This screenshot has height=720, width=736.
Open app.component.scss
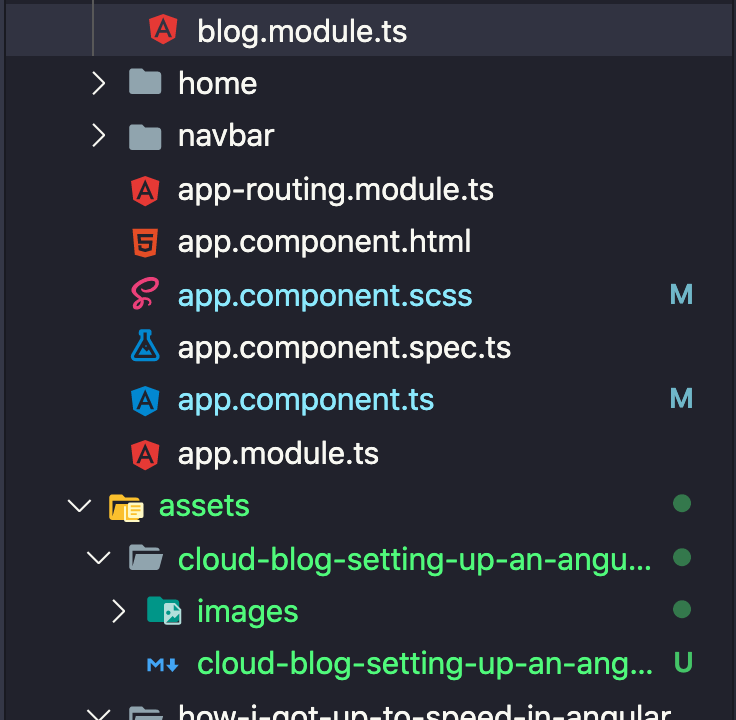[x=325, y=296]
